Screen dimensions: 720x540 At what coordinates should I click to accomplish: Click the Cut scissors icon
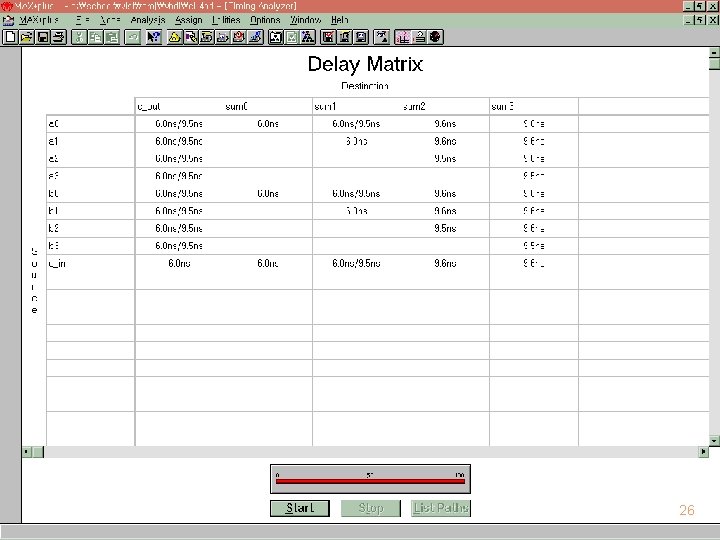point(79,37)
